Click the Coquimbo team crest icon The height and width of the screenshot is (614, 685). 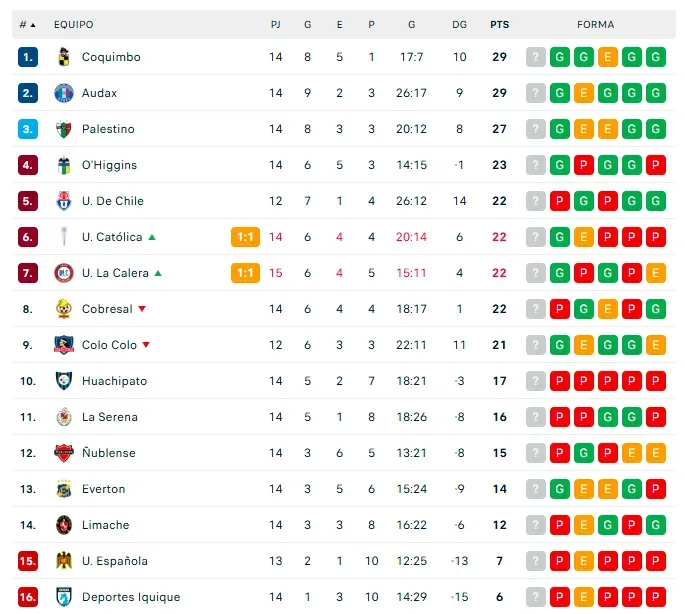click(64, 57)
